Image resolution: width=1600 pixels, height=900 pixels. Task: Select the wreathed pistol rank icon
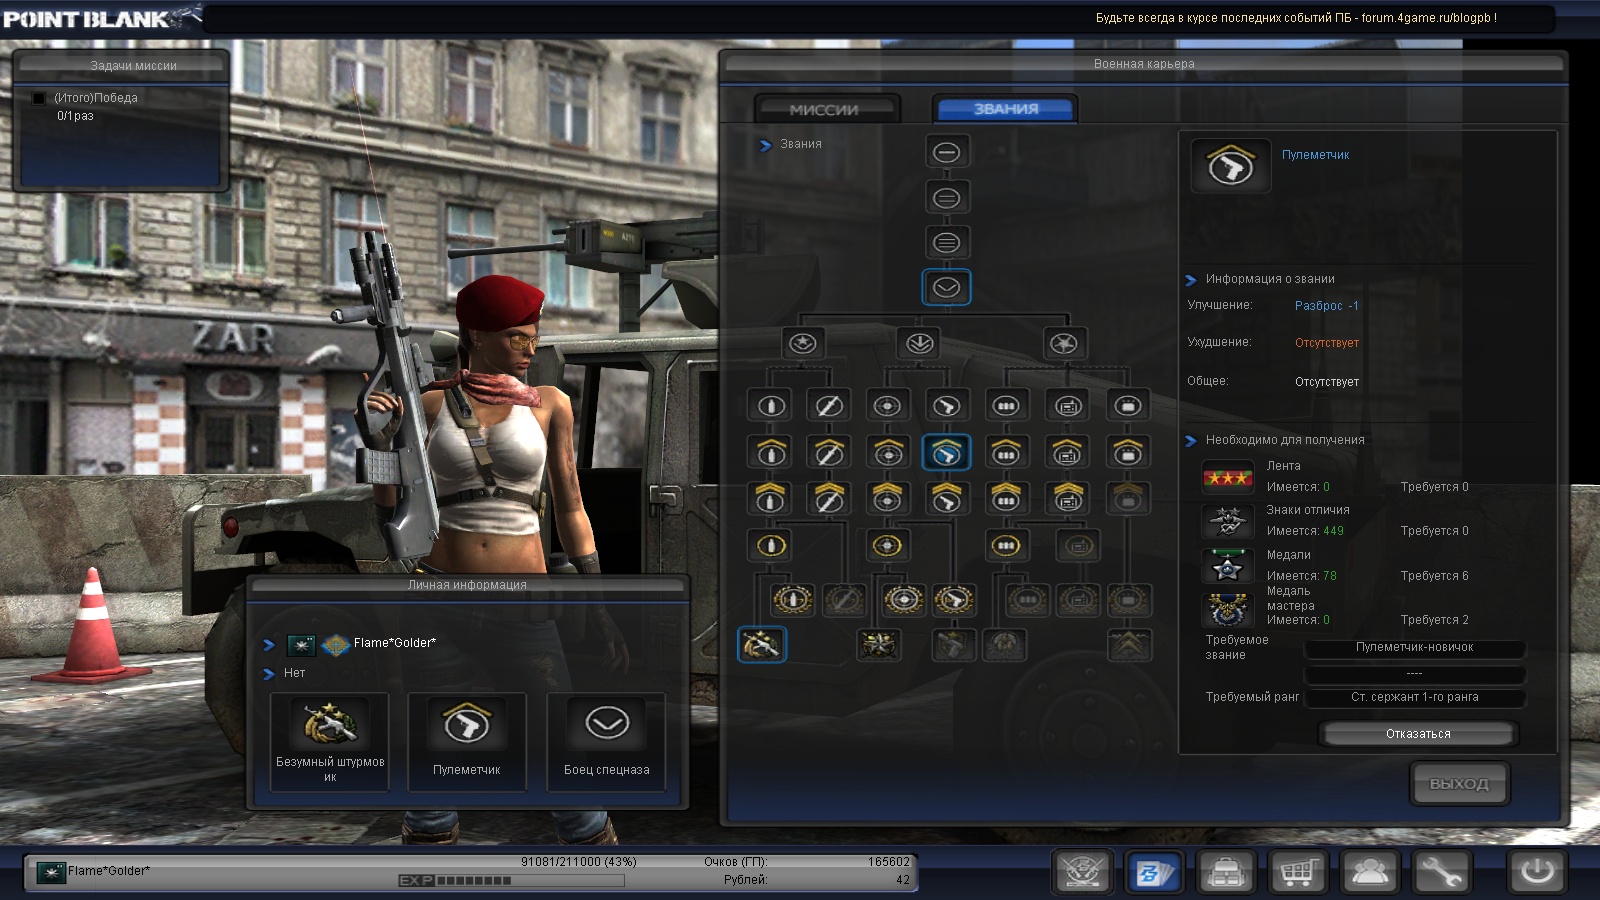pyautogui.click(x=954, y=600)
